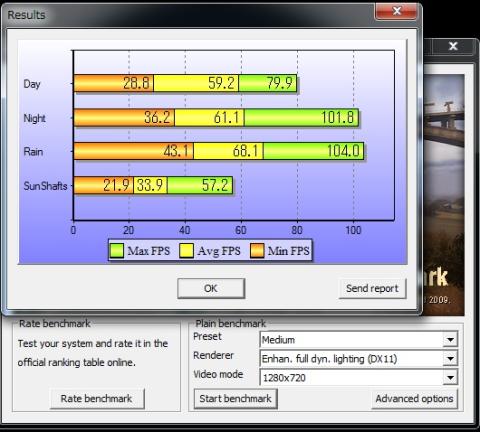Click the SunShafts min value 21.9
Screen dimensions: 480x432
click(116, 185)
